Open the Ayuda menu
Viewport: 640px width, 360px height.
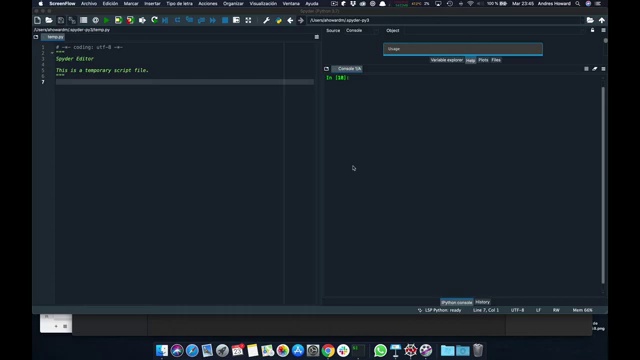(312, 3)
